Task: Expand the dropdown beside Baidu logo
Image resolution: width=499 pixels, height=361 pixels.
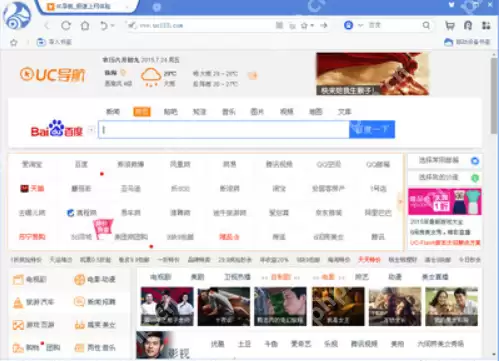Action: pyautogui.click(x=91, y=130)
